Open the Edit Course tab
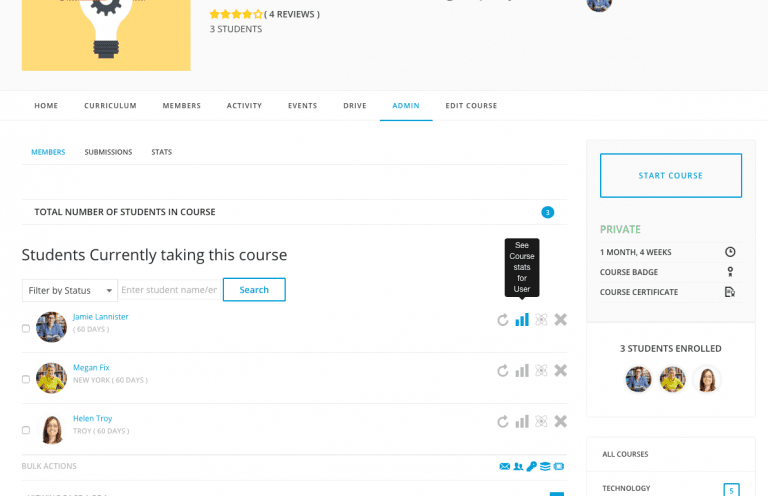 pos(471,106)
